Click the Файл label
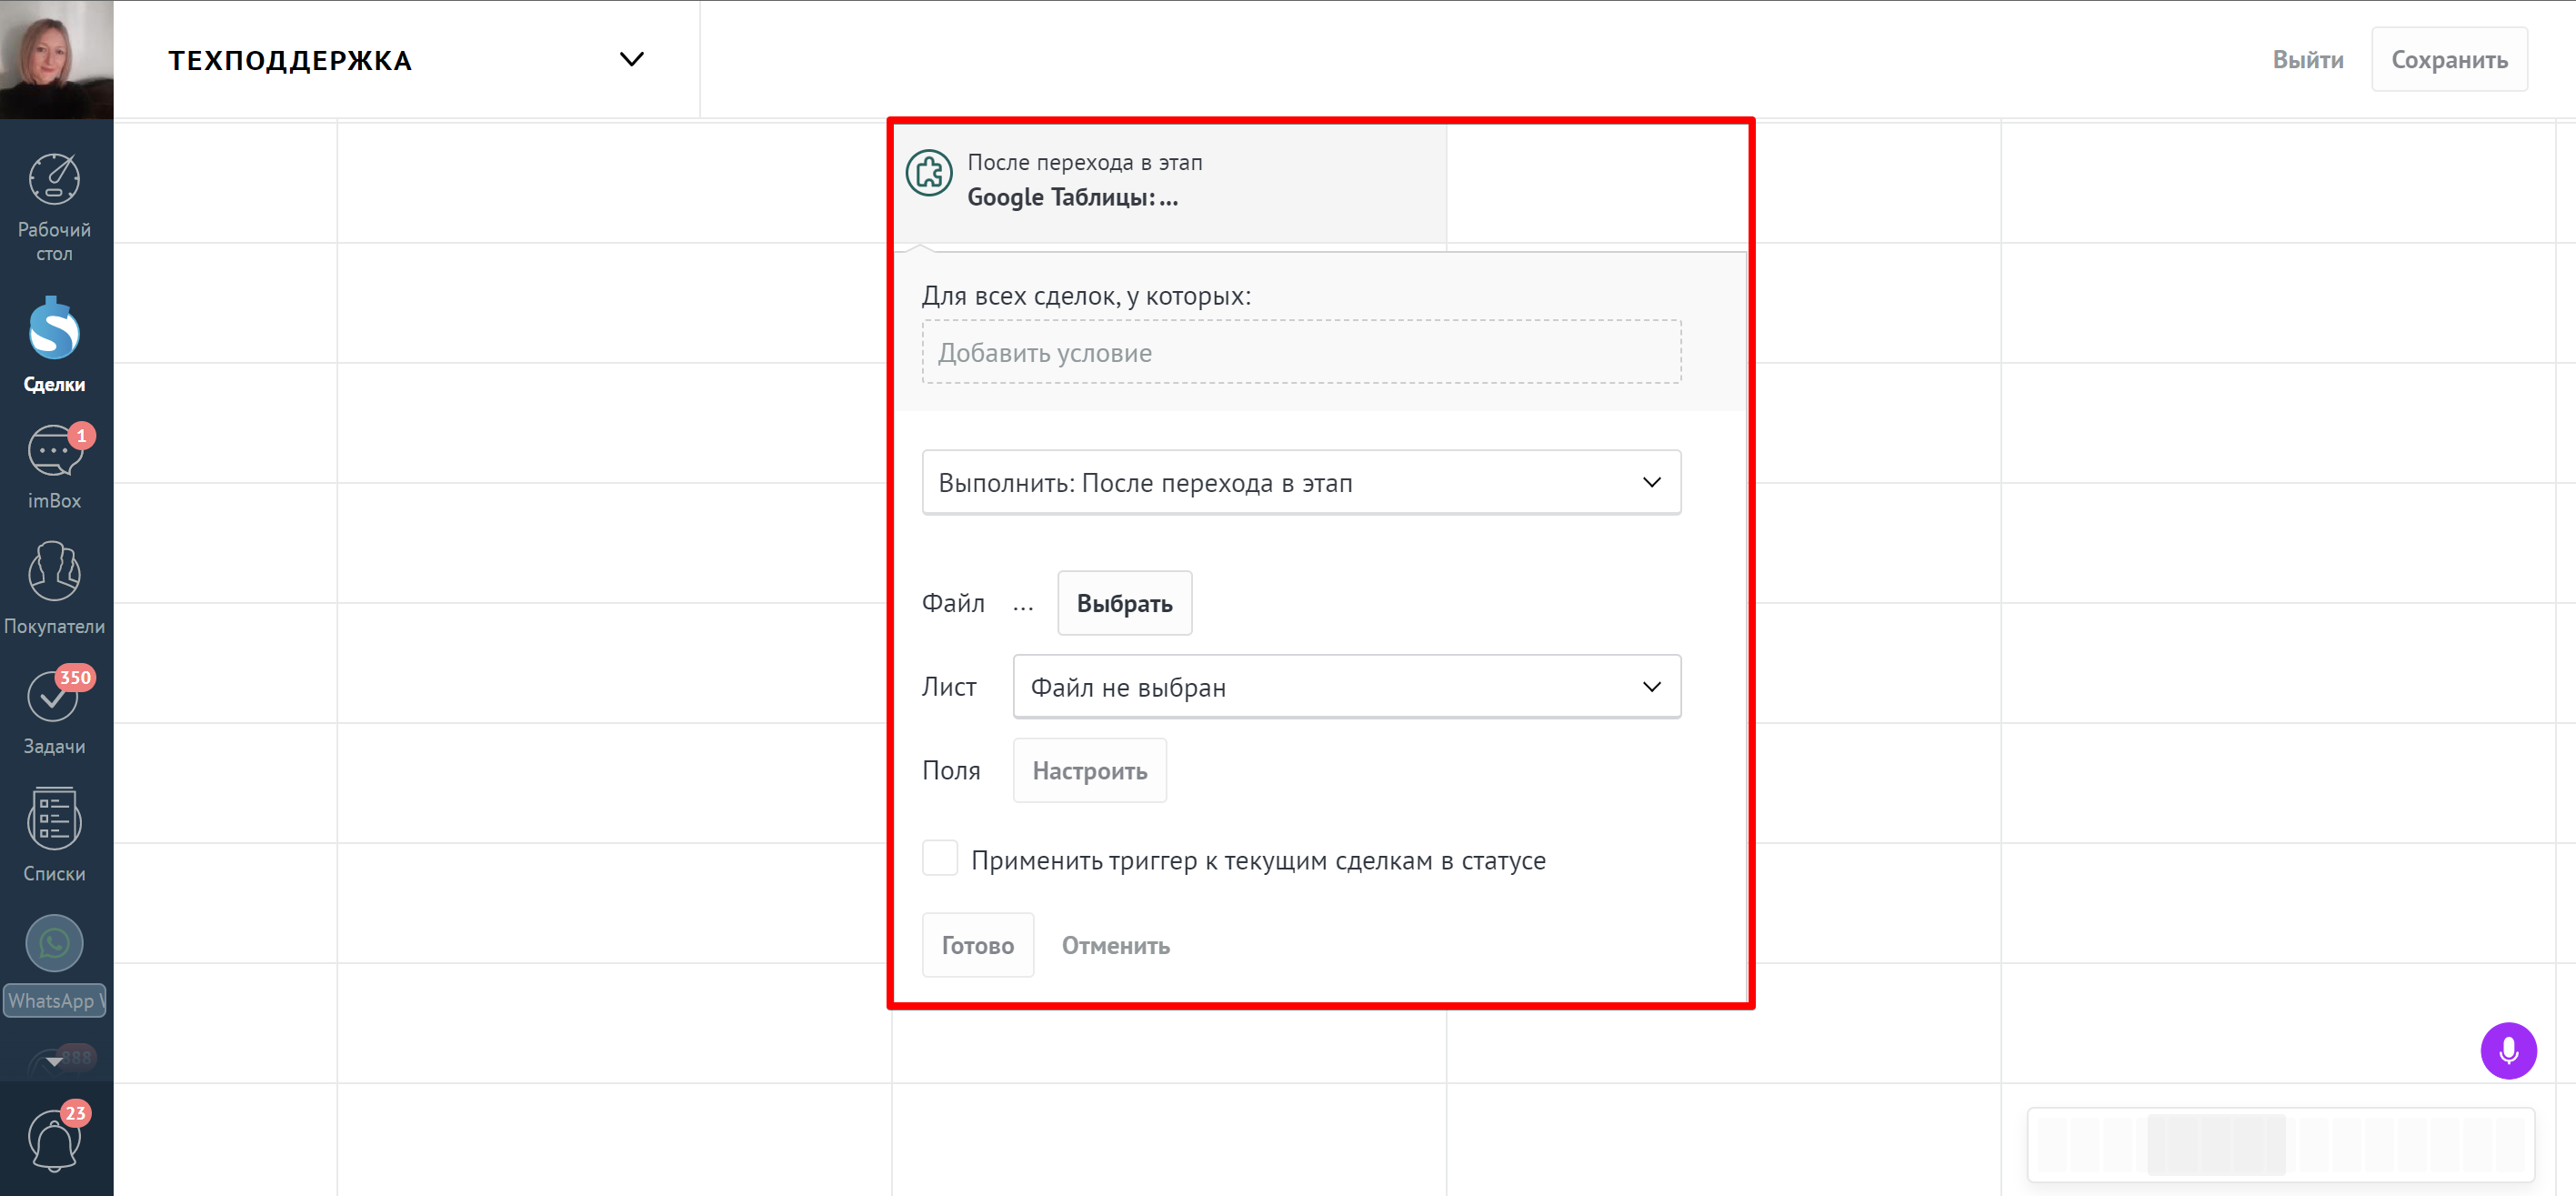 click(x=952, y=603)
